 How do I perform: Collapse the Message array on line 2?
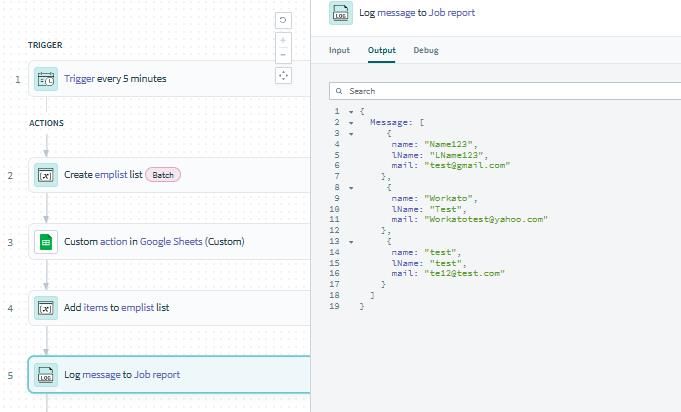pos(351,122)
